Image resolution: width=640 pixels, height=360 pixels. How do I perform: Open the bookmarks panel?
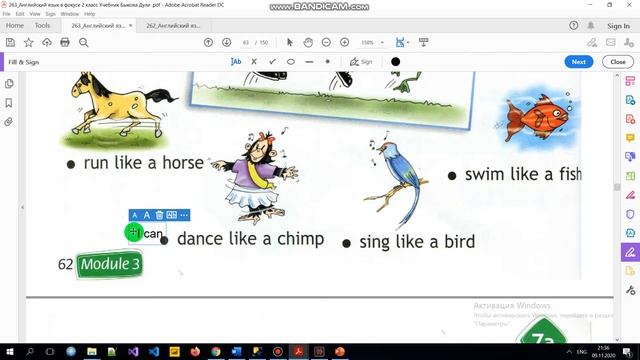click(x=9, y=103)
